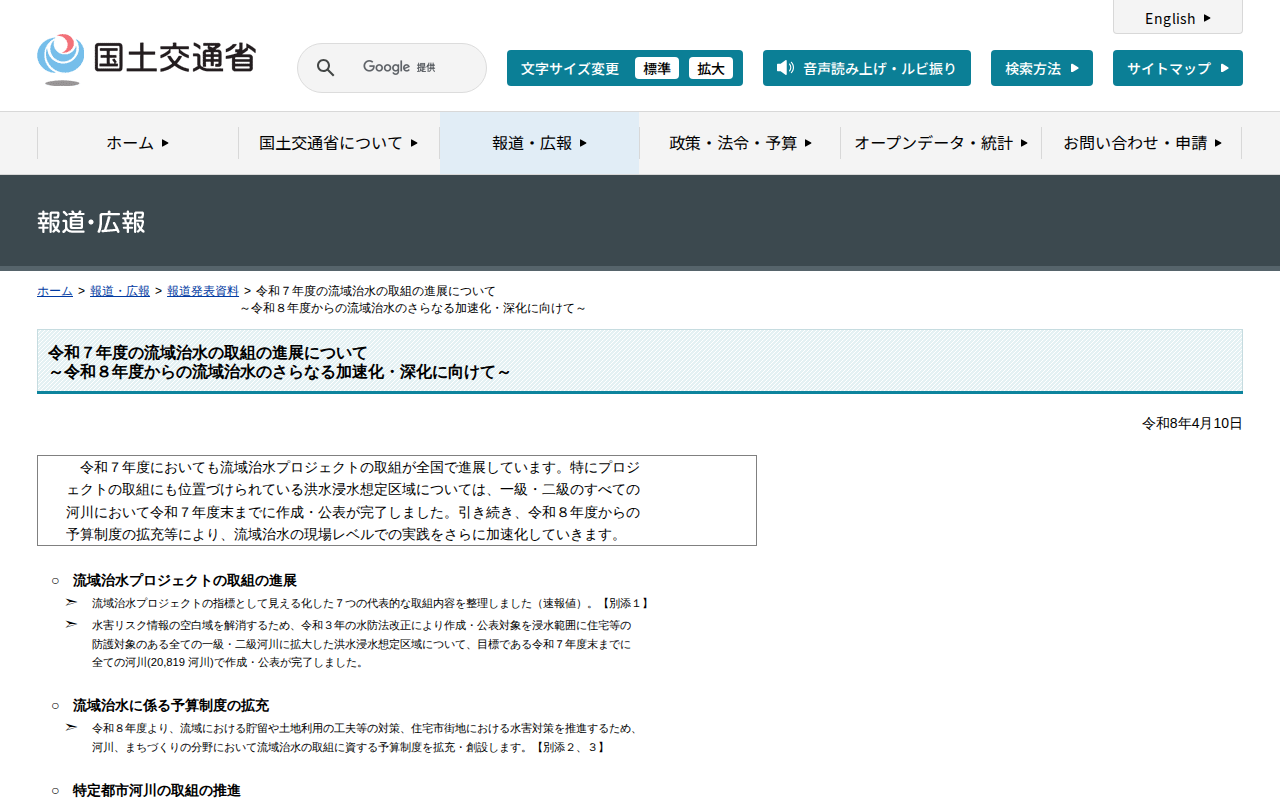Image resolution: width=1280 pixels, height=800 pixels.
Task: Expand 政策・法令・予算 menu
Action: coord(740,143)
